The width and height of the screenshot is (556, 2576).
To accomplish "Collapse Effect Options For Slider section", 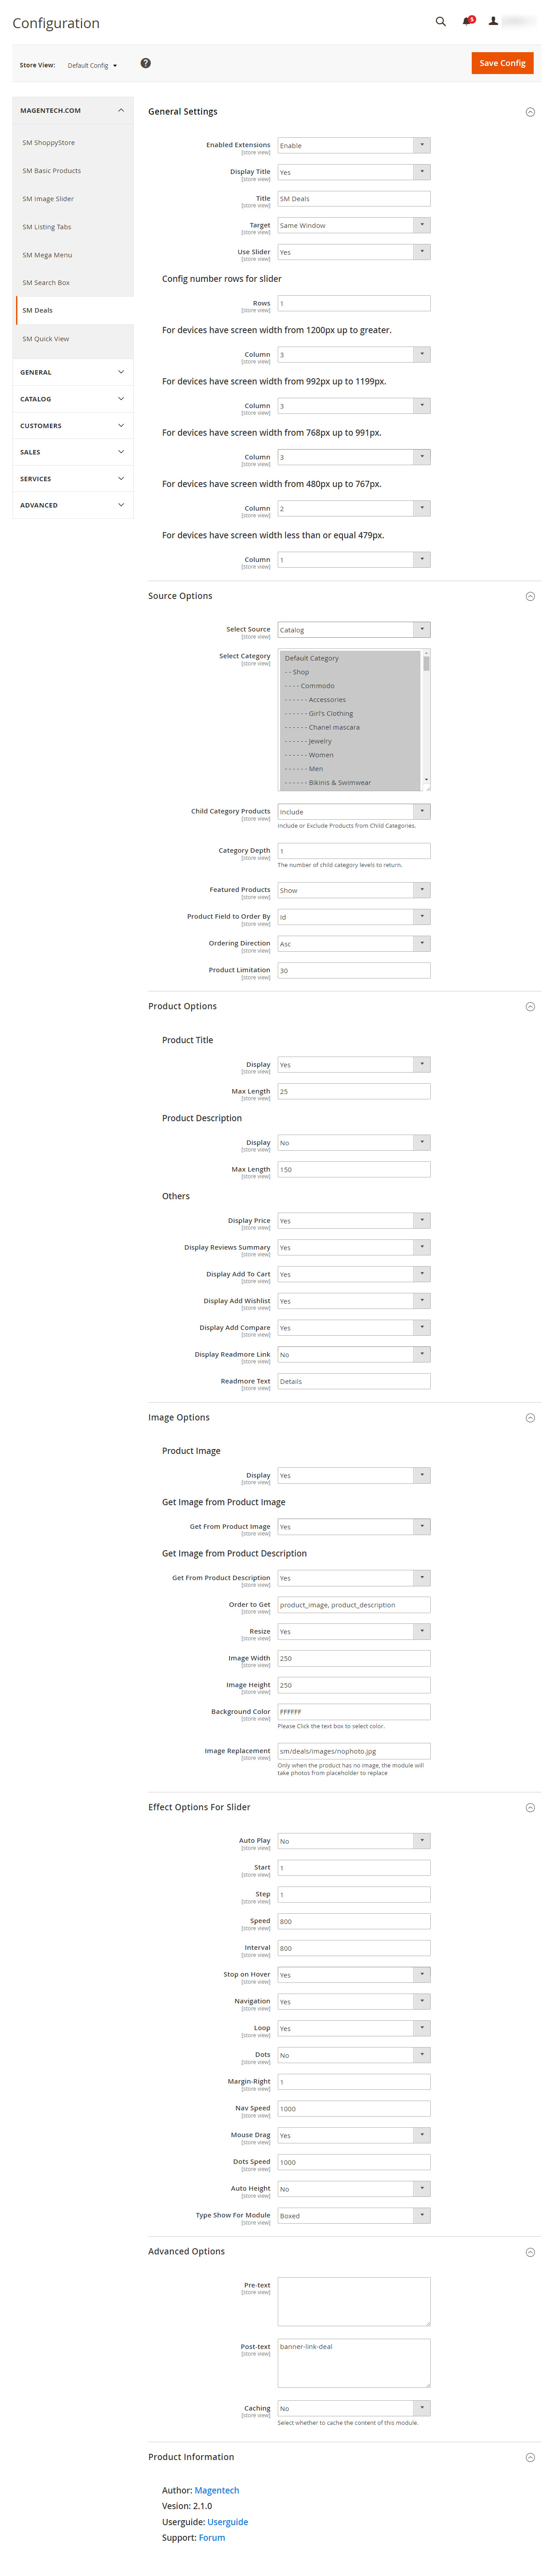I will pyautogui.click(x=530, y=1807).
